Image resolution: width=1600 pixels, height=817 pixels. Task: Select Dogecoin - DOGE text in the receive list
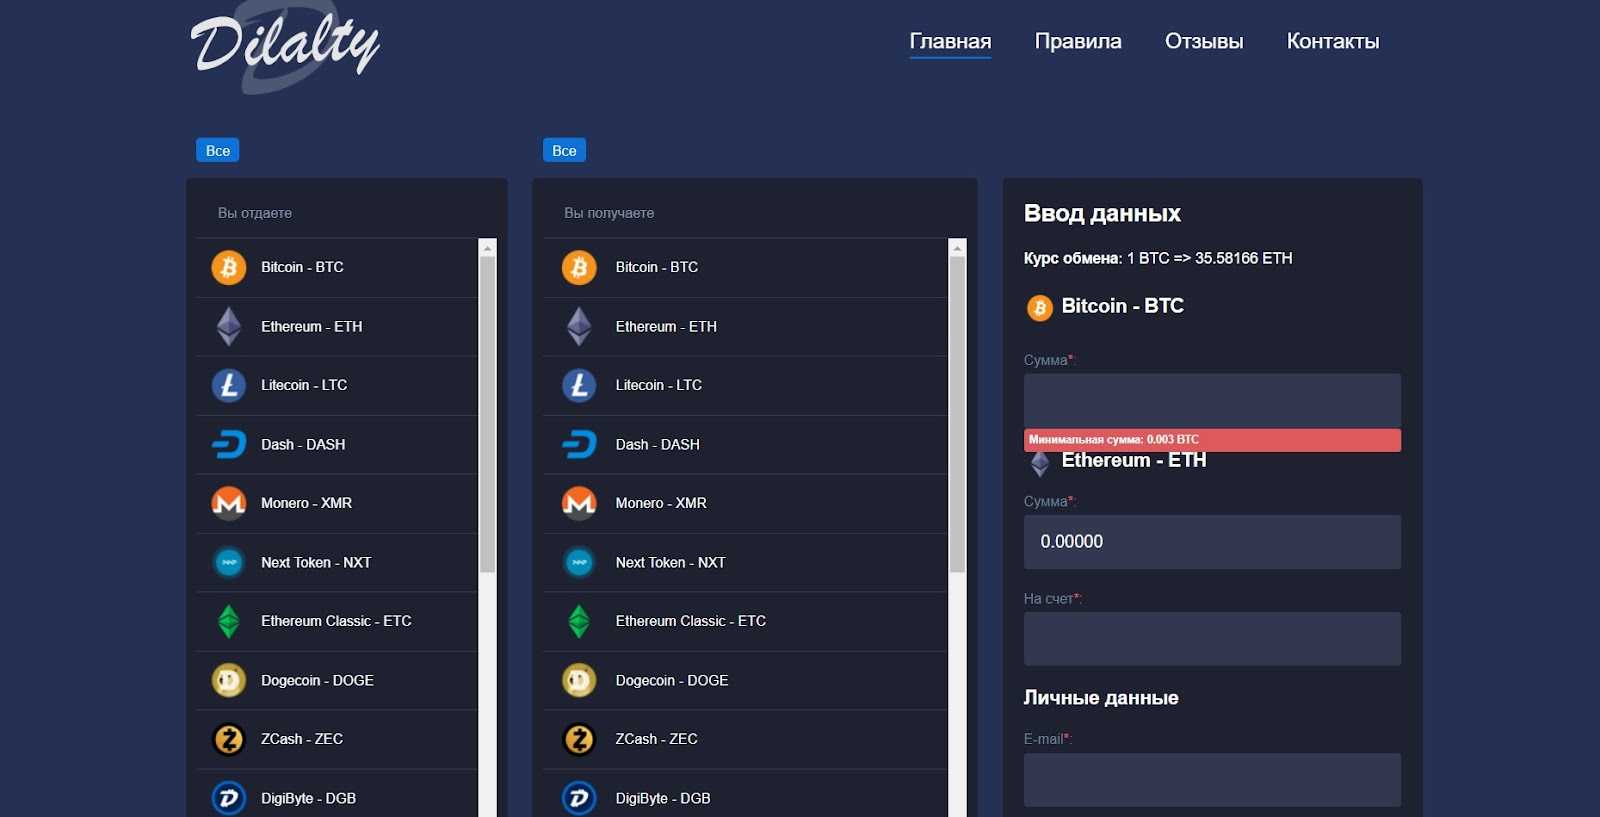(x=672, y=680)
